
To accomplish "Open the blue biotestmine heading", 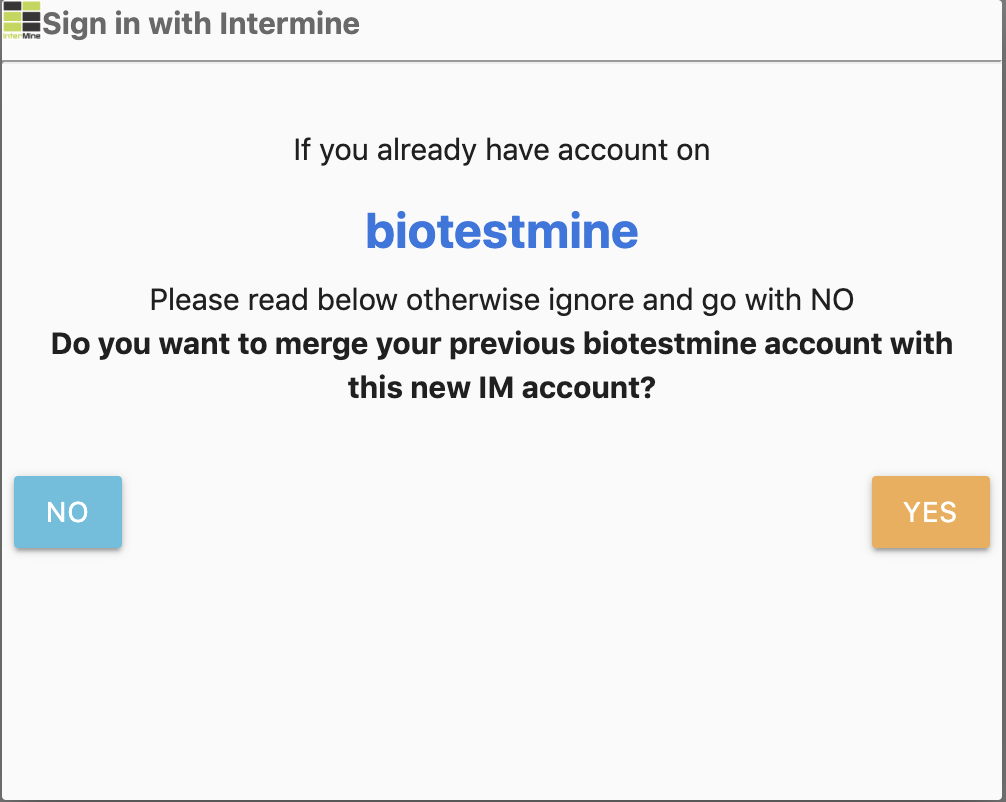I will [502, 231].
